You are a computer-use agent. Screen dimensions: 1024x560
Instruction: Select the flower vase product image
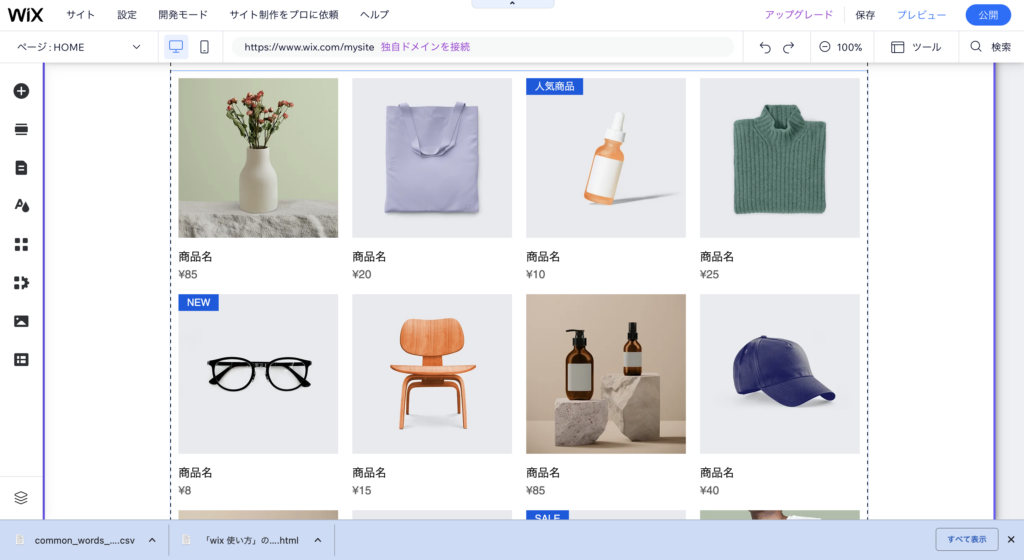(x=258, y=158)
